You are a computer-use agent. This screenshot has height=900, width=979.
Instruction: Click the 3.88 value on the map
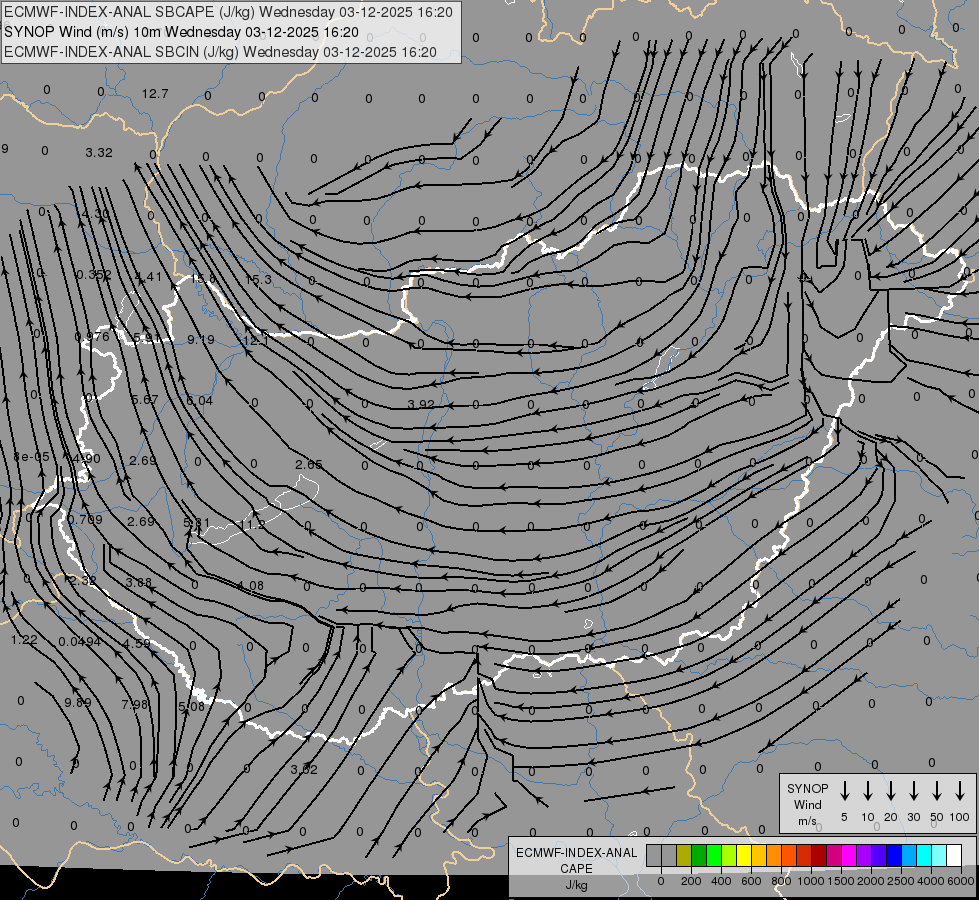pyautogui.click(x=139, y=582)
